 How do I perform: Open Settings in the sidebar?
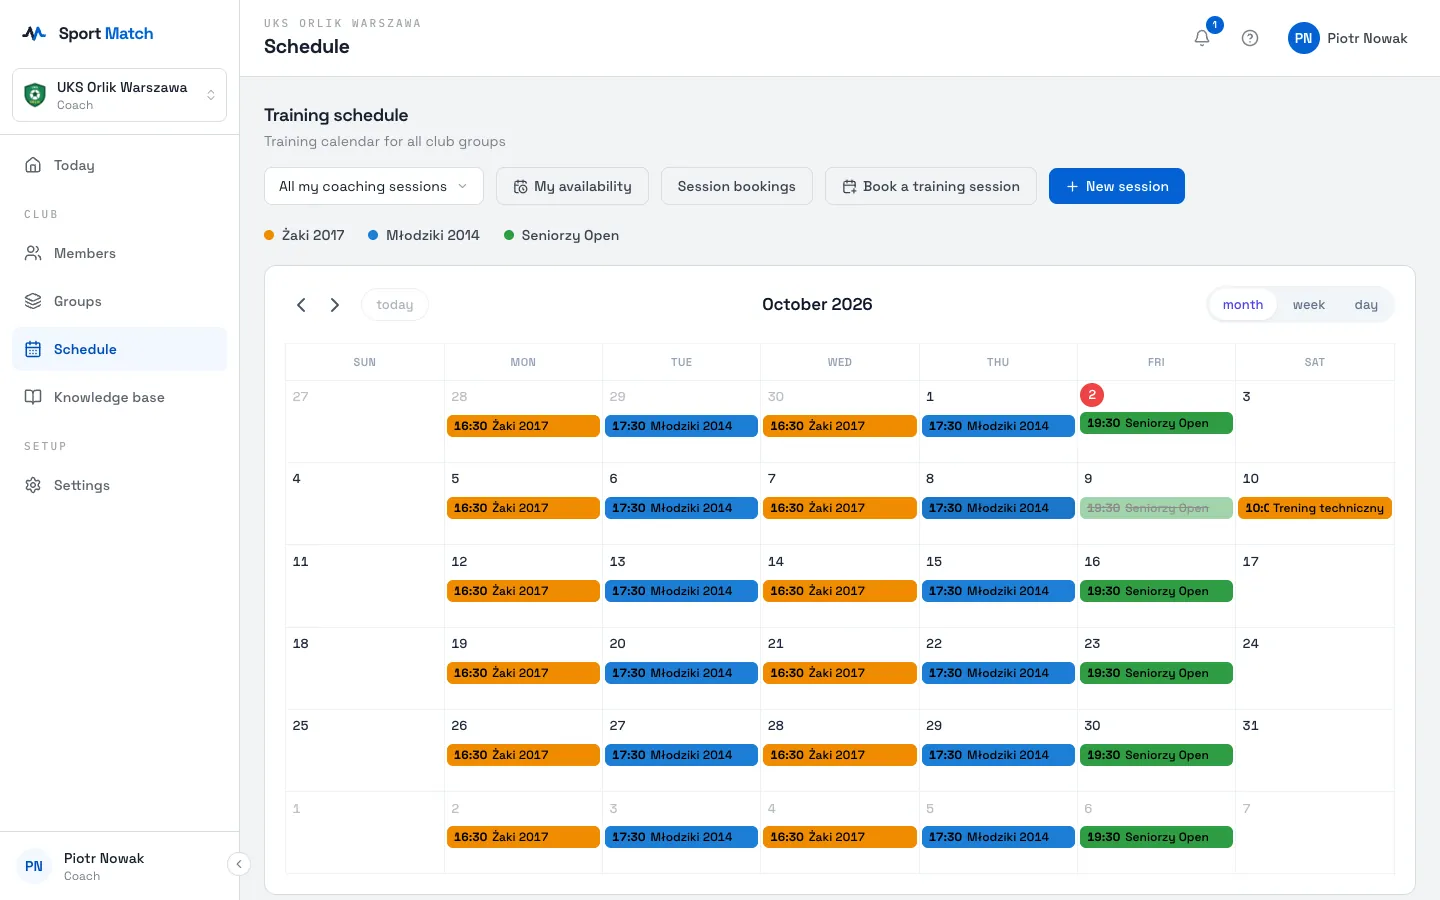click(x=120, y=485)
